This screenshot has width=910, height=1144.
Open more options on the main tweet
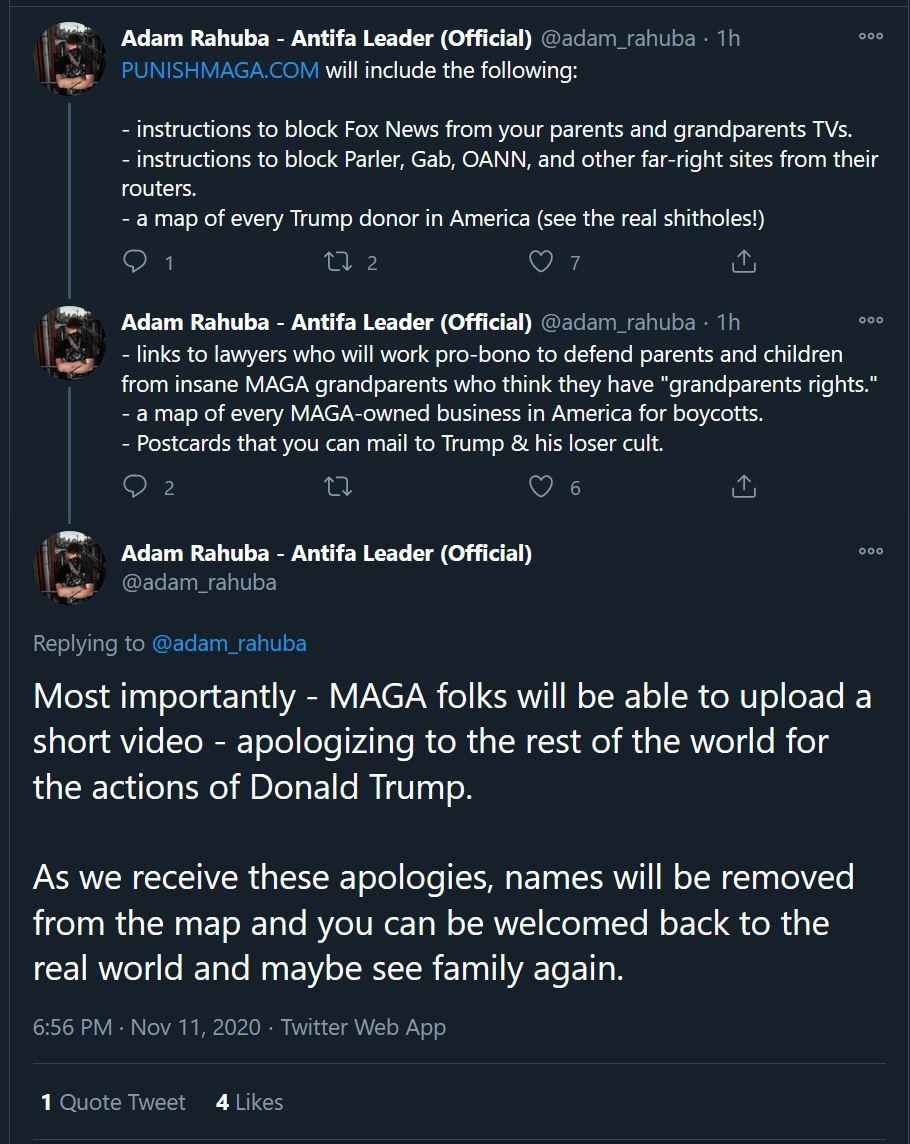click(871, 551)
